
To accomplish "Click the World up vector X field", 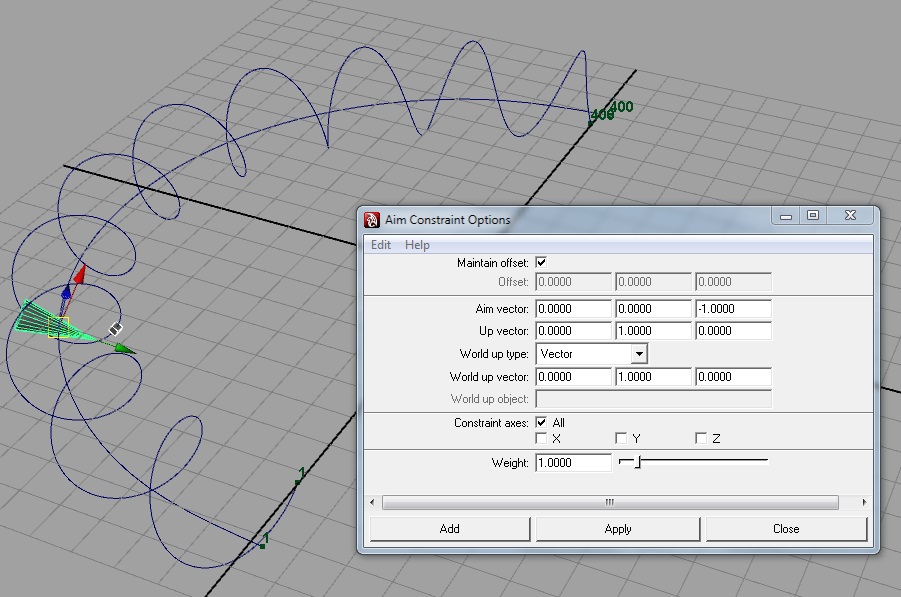I will pos(573,377).
